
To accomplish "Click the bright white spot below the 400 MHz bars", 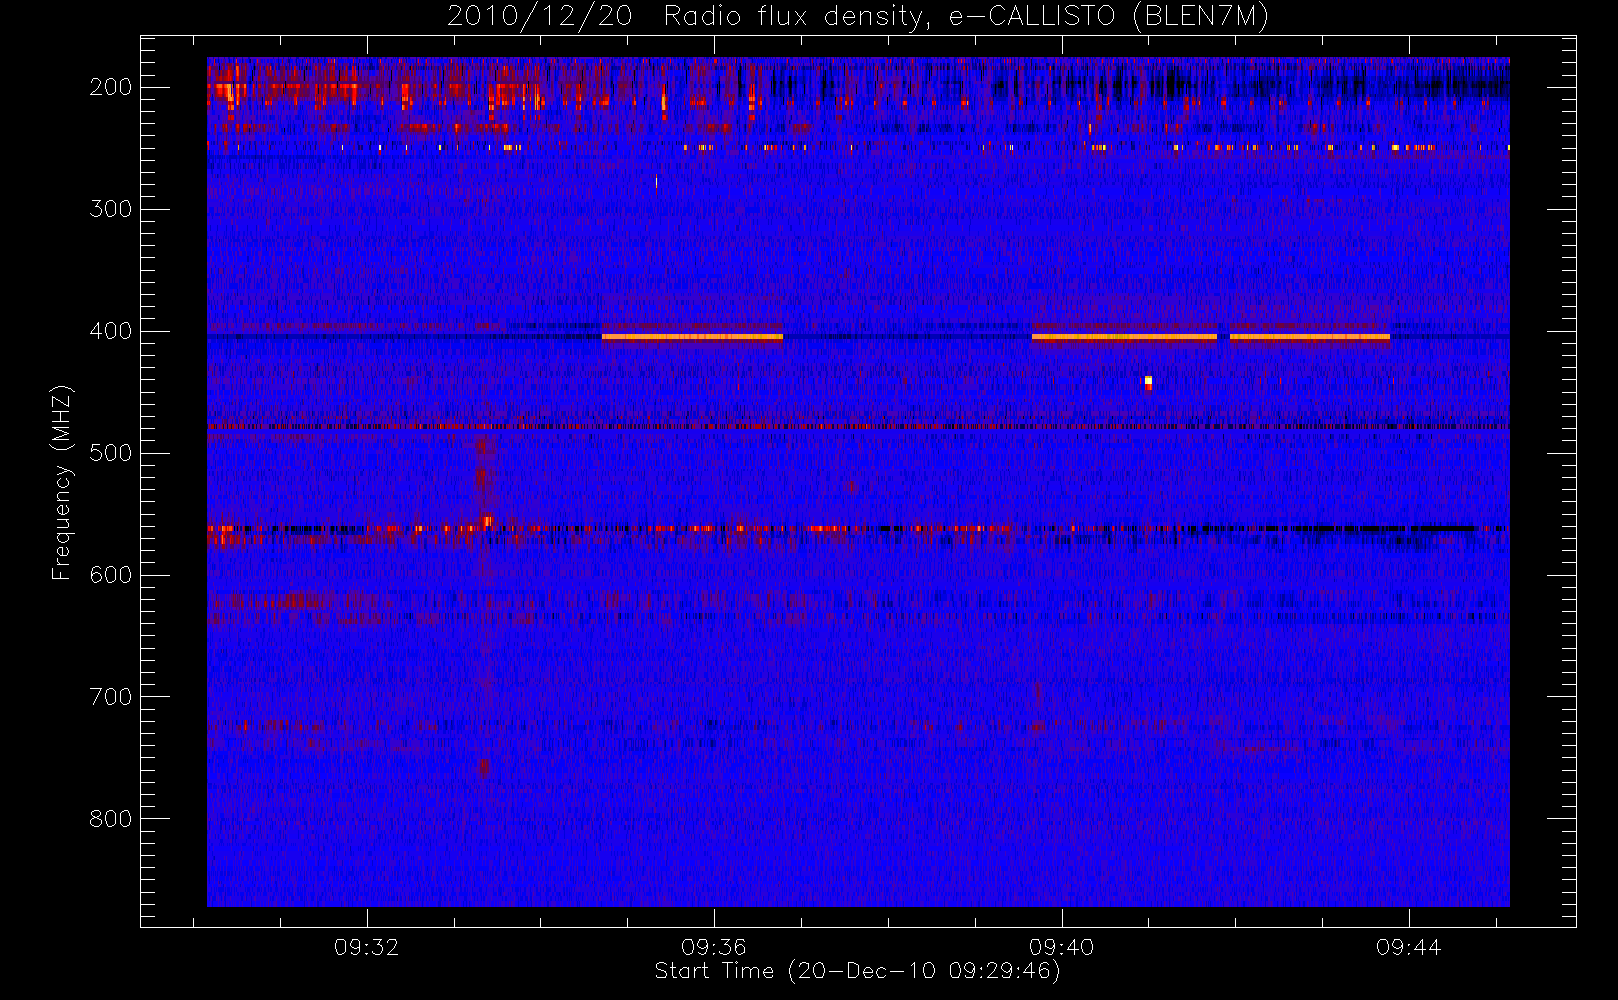I will pyautogui.click(x=1148, y=380).
